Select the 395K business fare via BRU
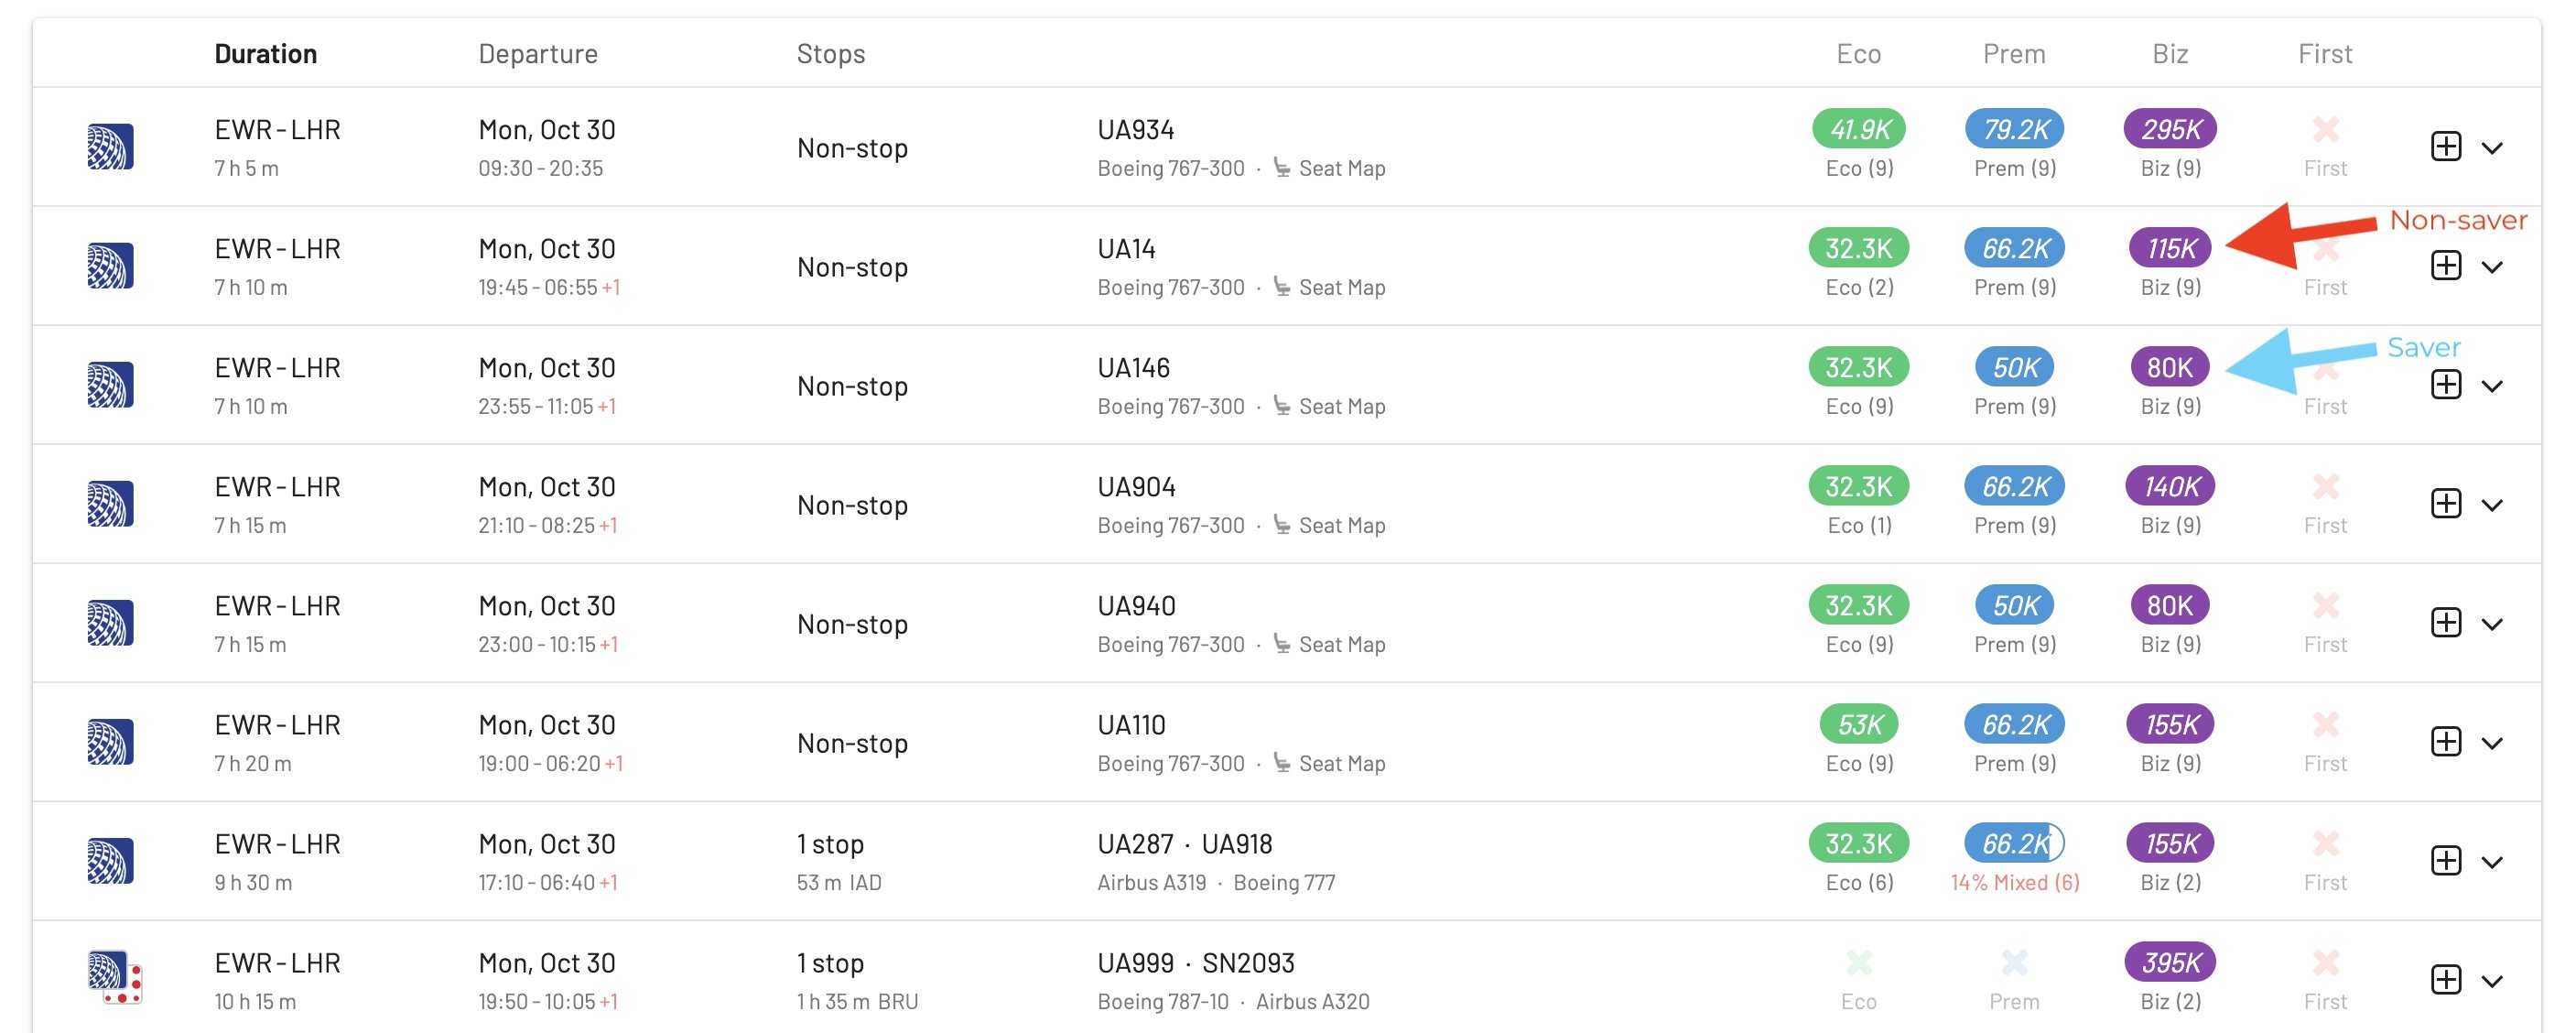Viewport: 2576px width, 1033px height. (2170, 962)
